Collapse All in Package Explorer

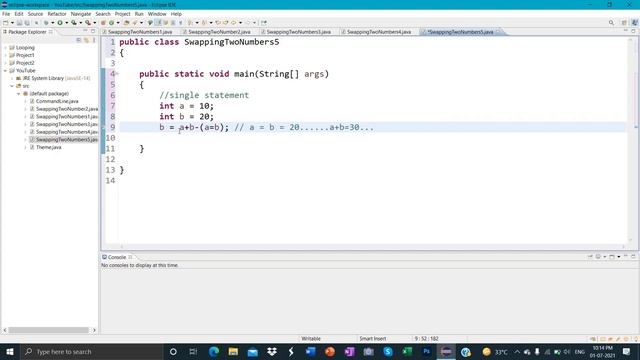78,40
